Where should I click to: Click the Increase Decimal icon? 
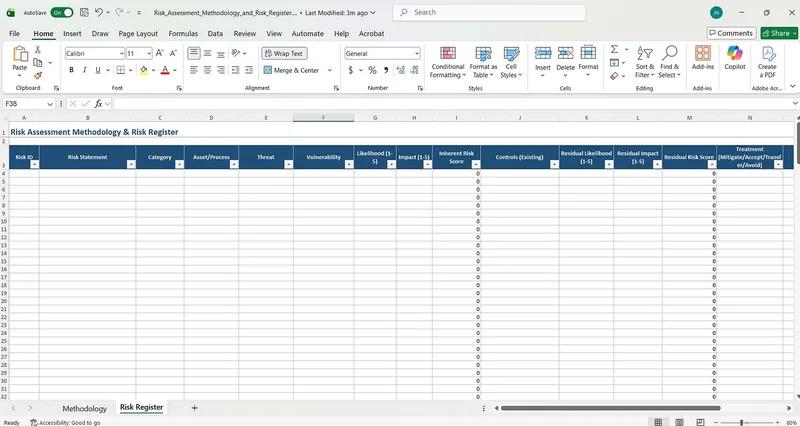click(401, 70)
